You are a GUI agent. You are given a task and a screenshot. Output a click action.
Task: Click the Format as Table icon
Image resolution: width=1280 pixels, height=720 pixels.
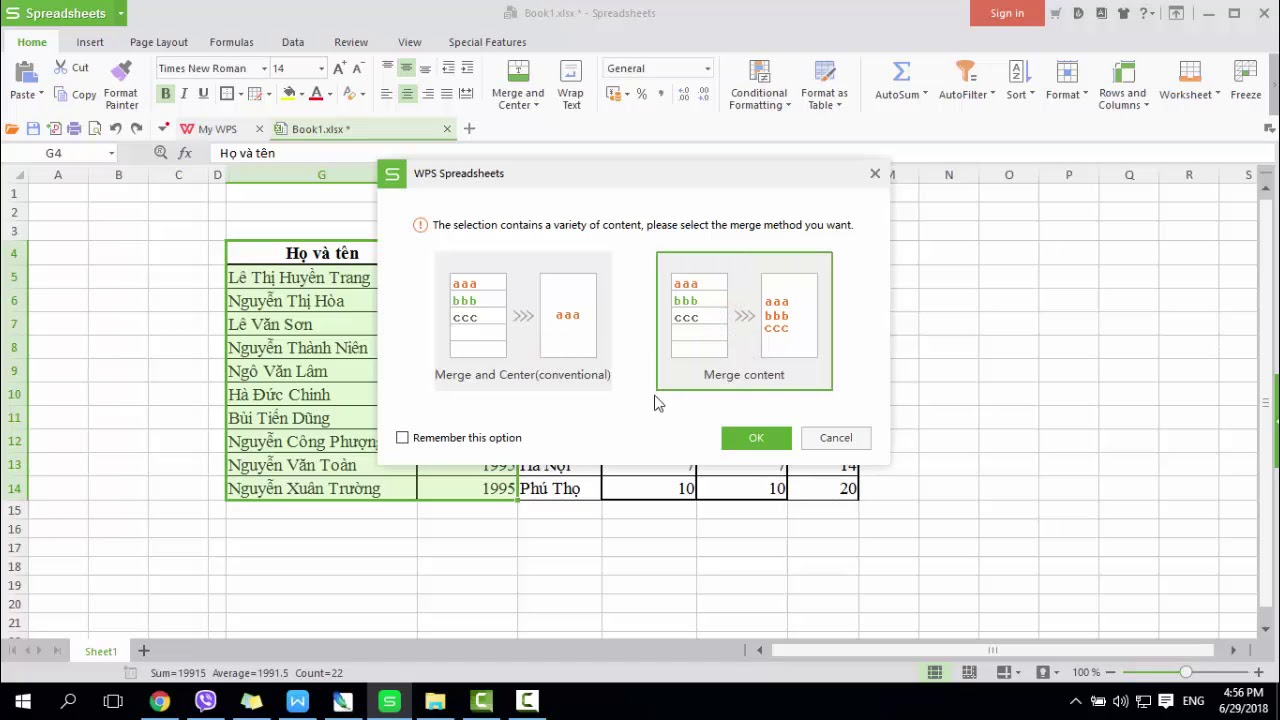(x=824, y=72)
